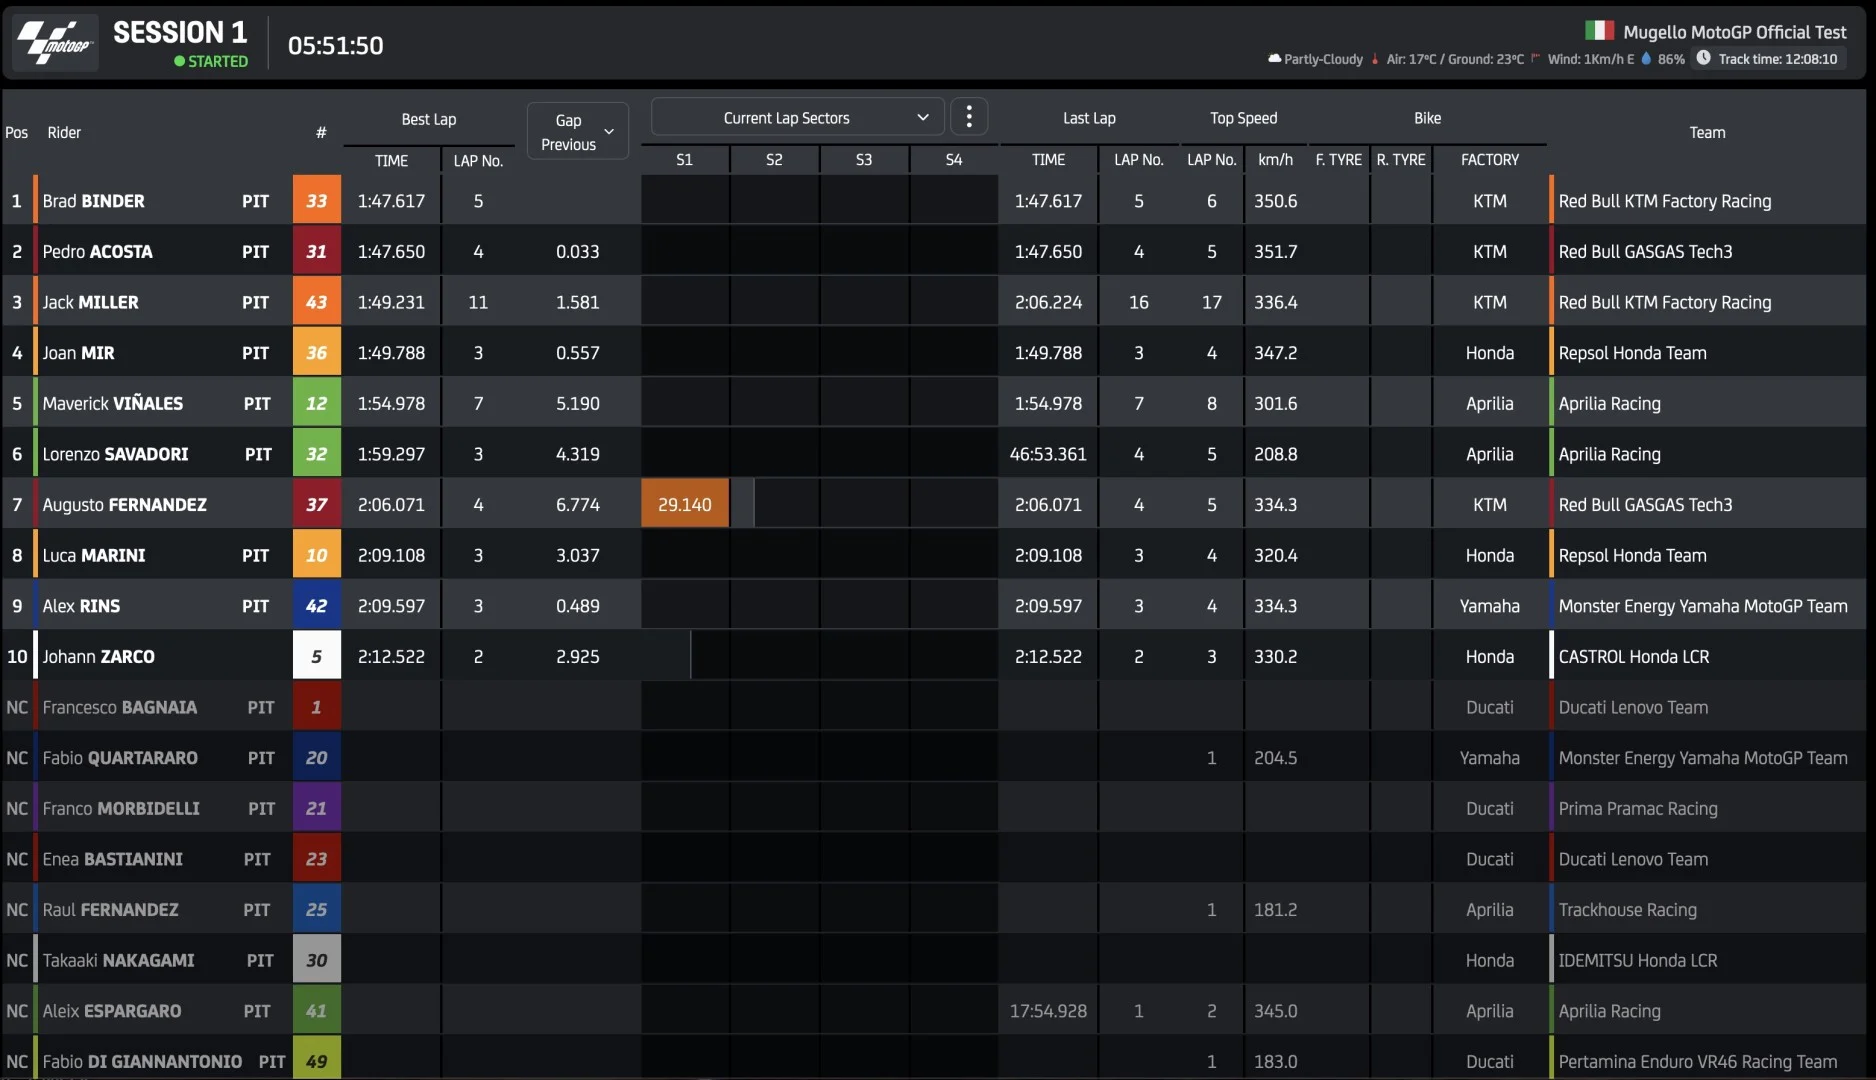The image size is (1876, 1080).
Task: Click the Prima Pramac Racing team name
Action: coord(1638,809)
